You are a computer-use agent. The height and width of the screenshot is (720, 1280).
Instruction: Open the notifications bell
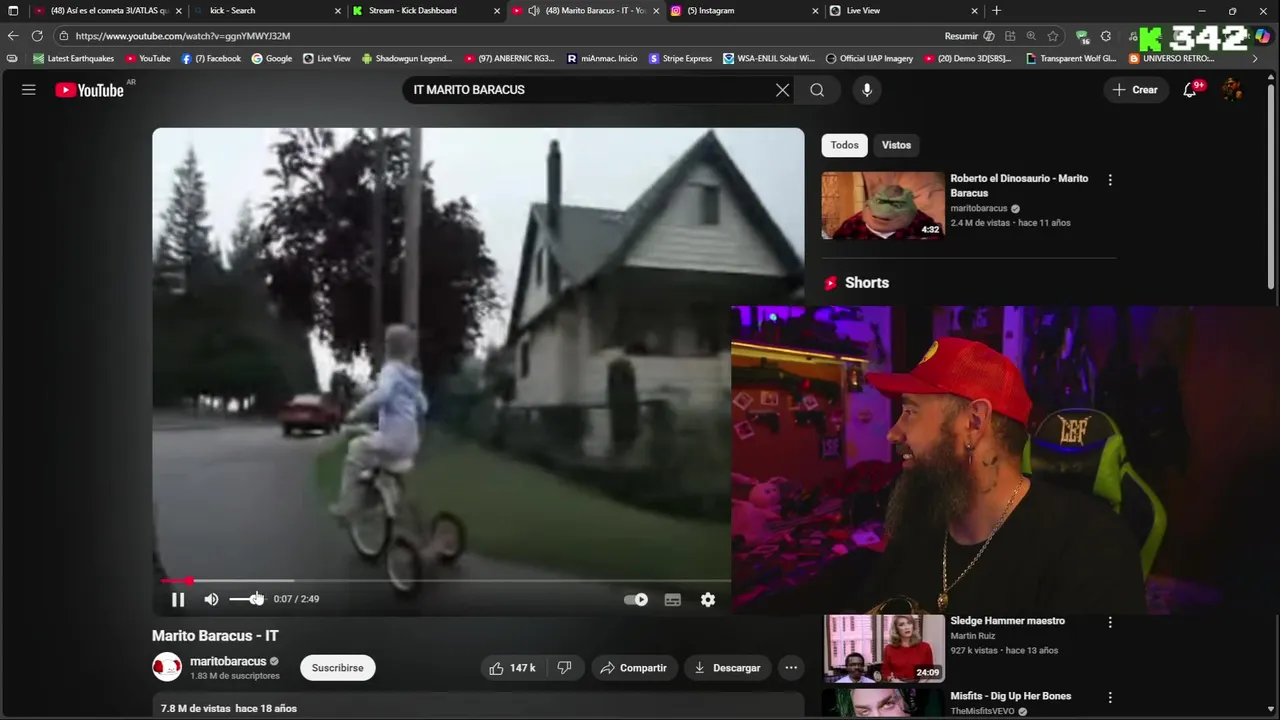pos(1190,90)
